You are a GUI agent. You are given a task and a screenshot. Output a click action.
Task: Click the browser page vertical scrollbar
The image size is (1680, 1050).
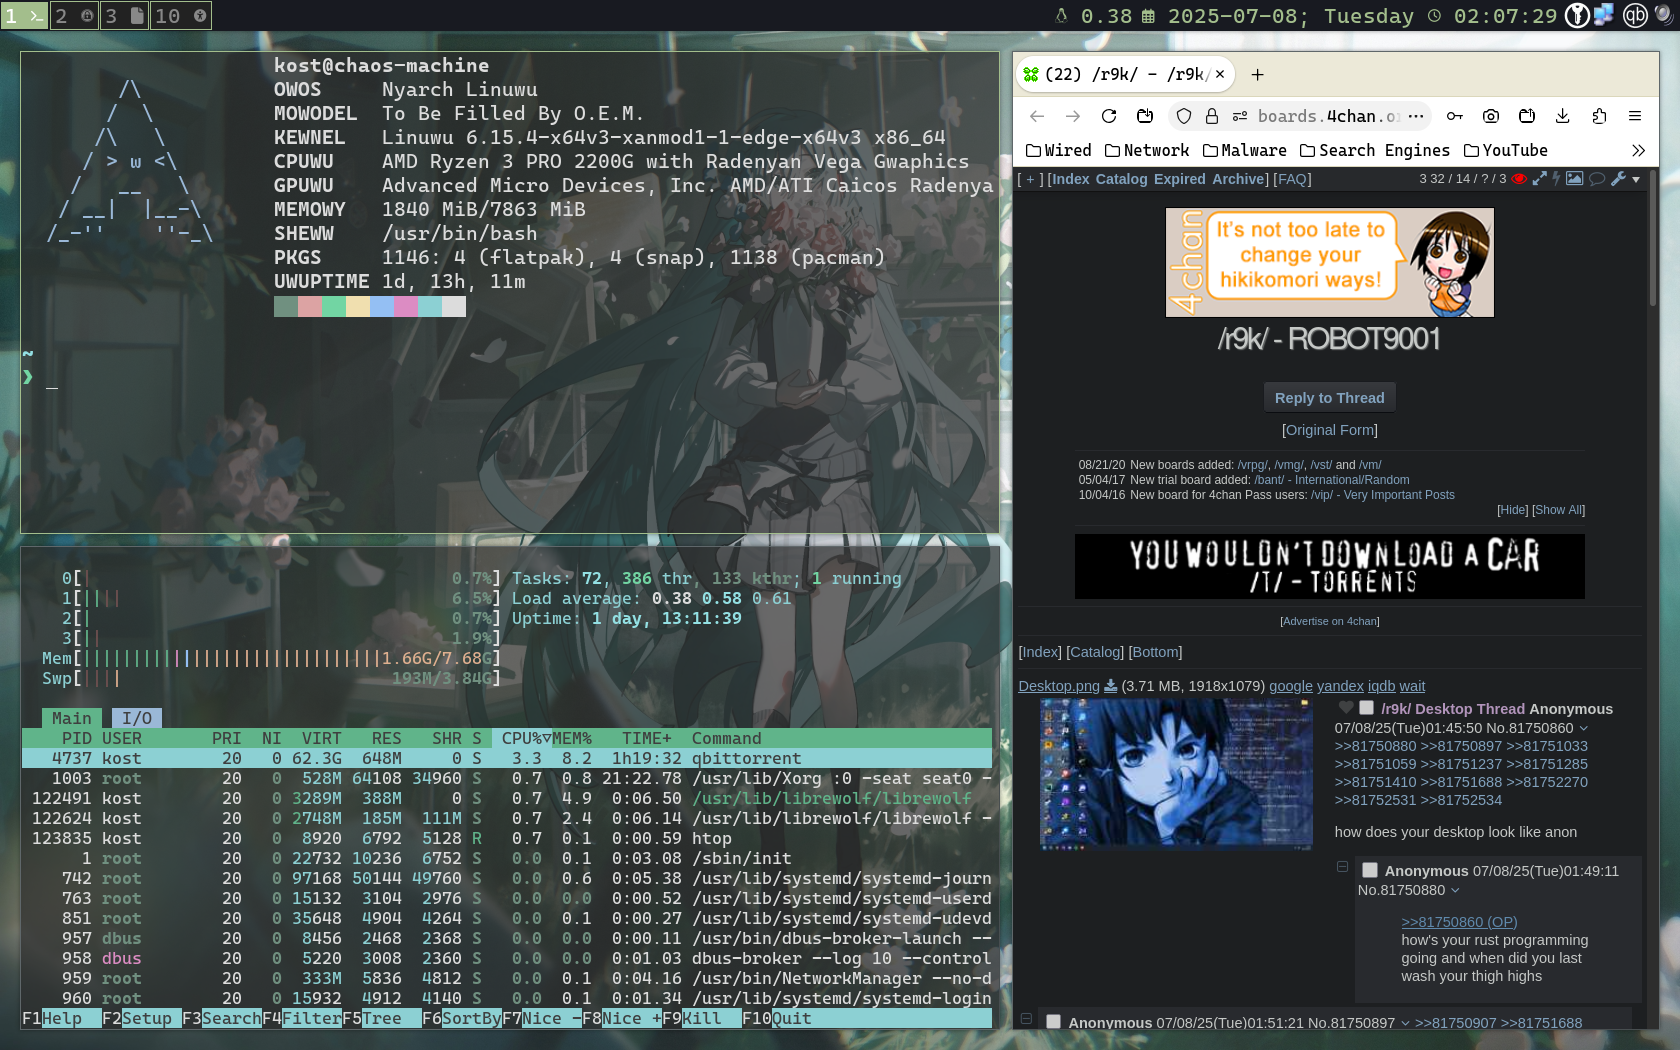(1653, 240)
